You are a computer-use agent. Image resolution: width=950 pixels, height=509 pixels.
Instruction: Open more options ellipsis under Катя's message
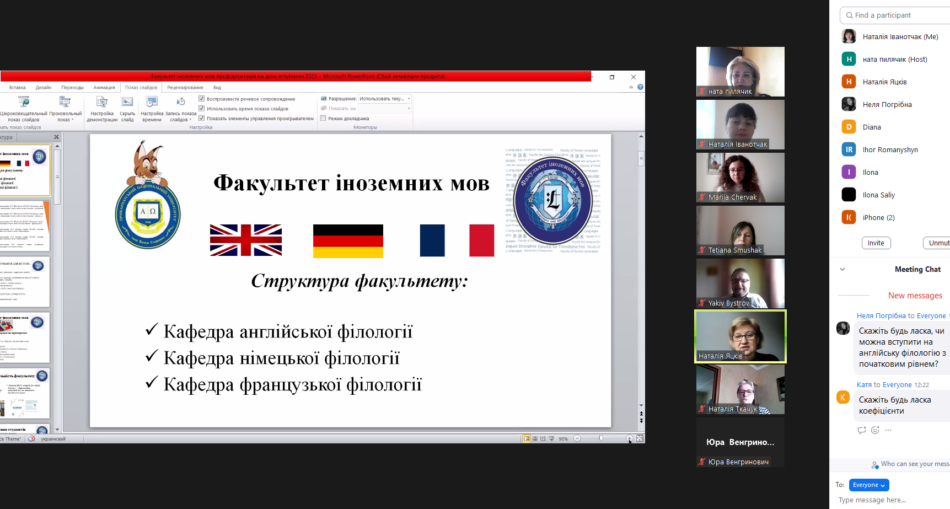click(888, 430)
